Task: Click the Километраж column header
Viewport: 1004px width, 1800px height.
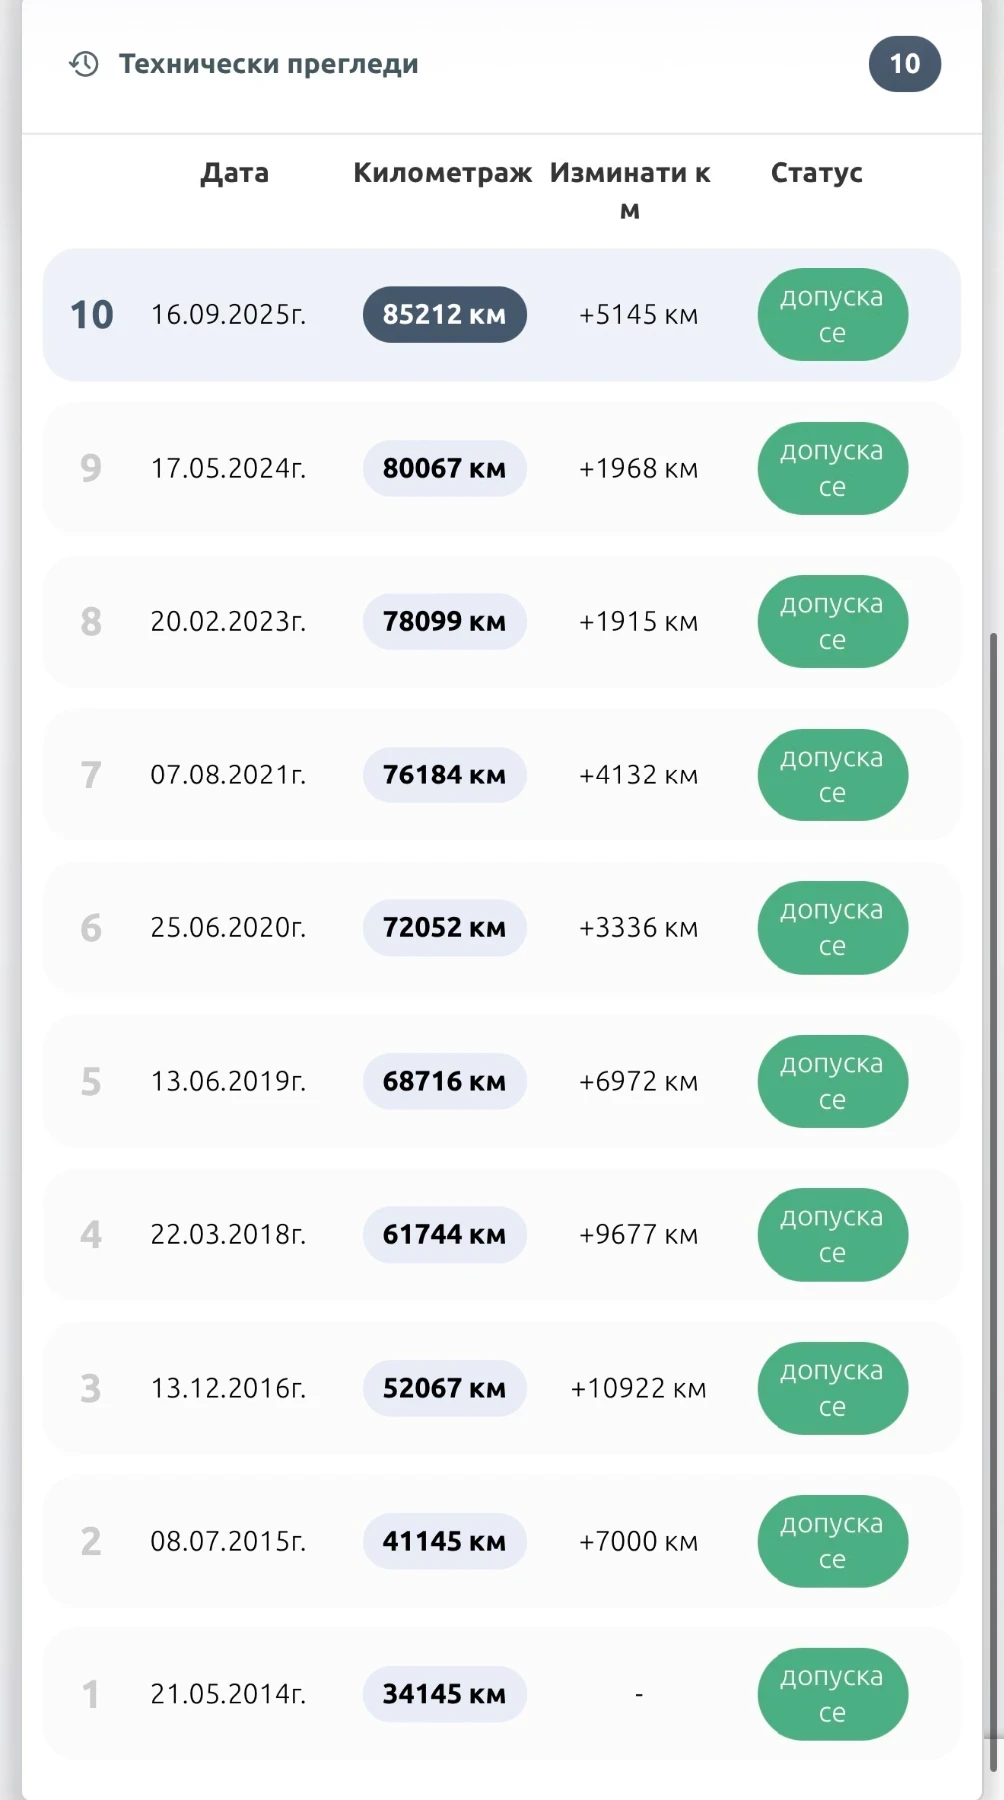Action: 442,173
